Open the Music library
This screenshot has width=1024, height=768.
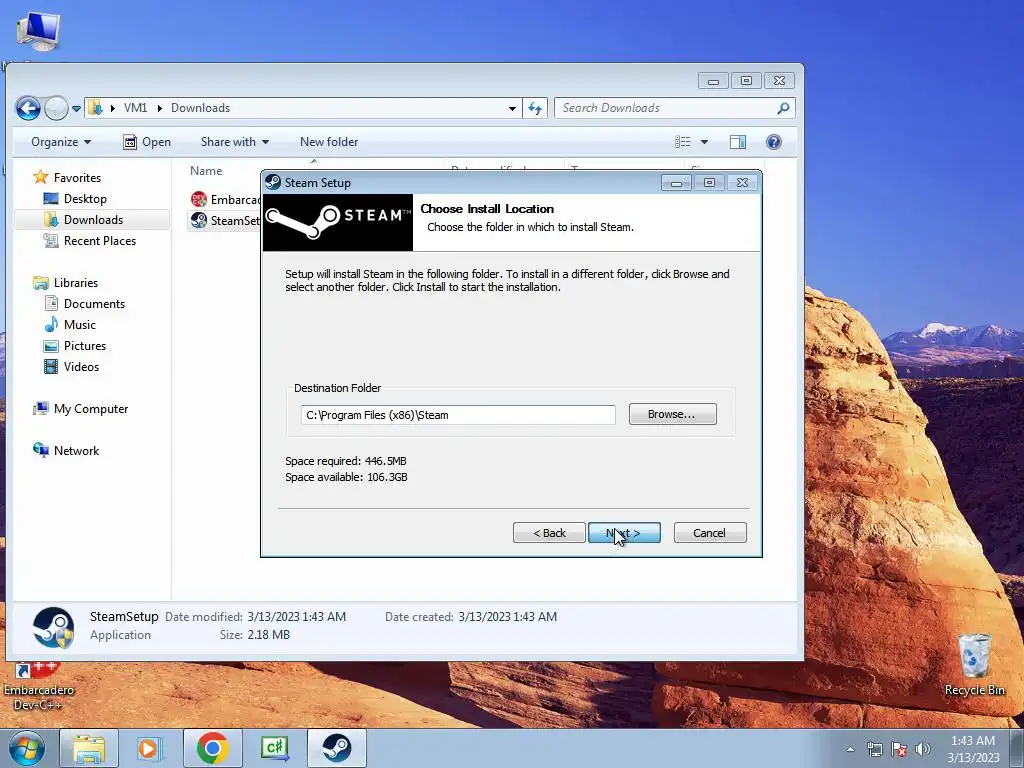tap(70, 325)
